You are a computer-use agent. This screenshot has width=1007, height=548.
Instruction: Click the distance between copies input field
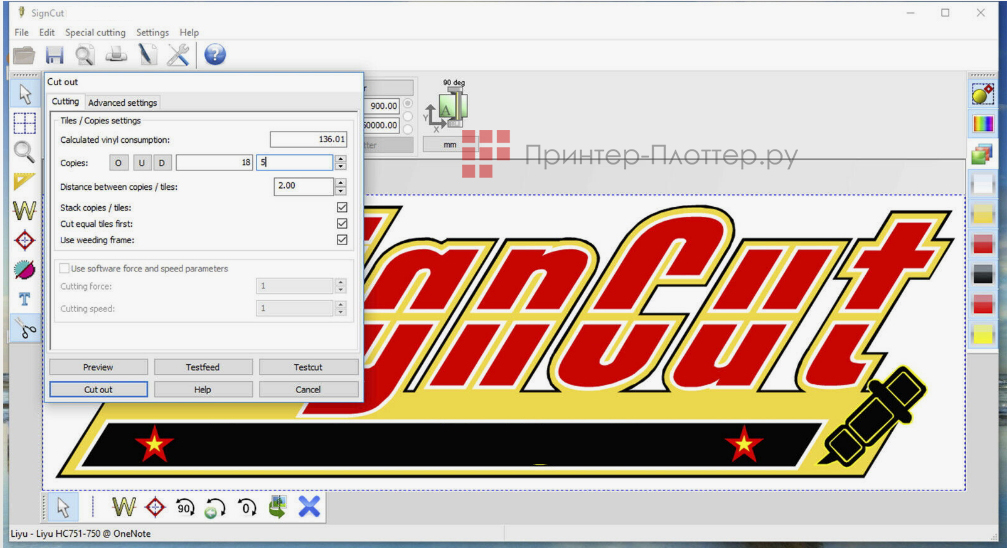[x=302, y=187]
